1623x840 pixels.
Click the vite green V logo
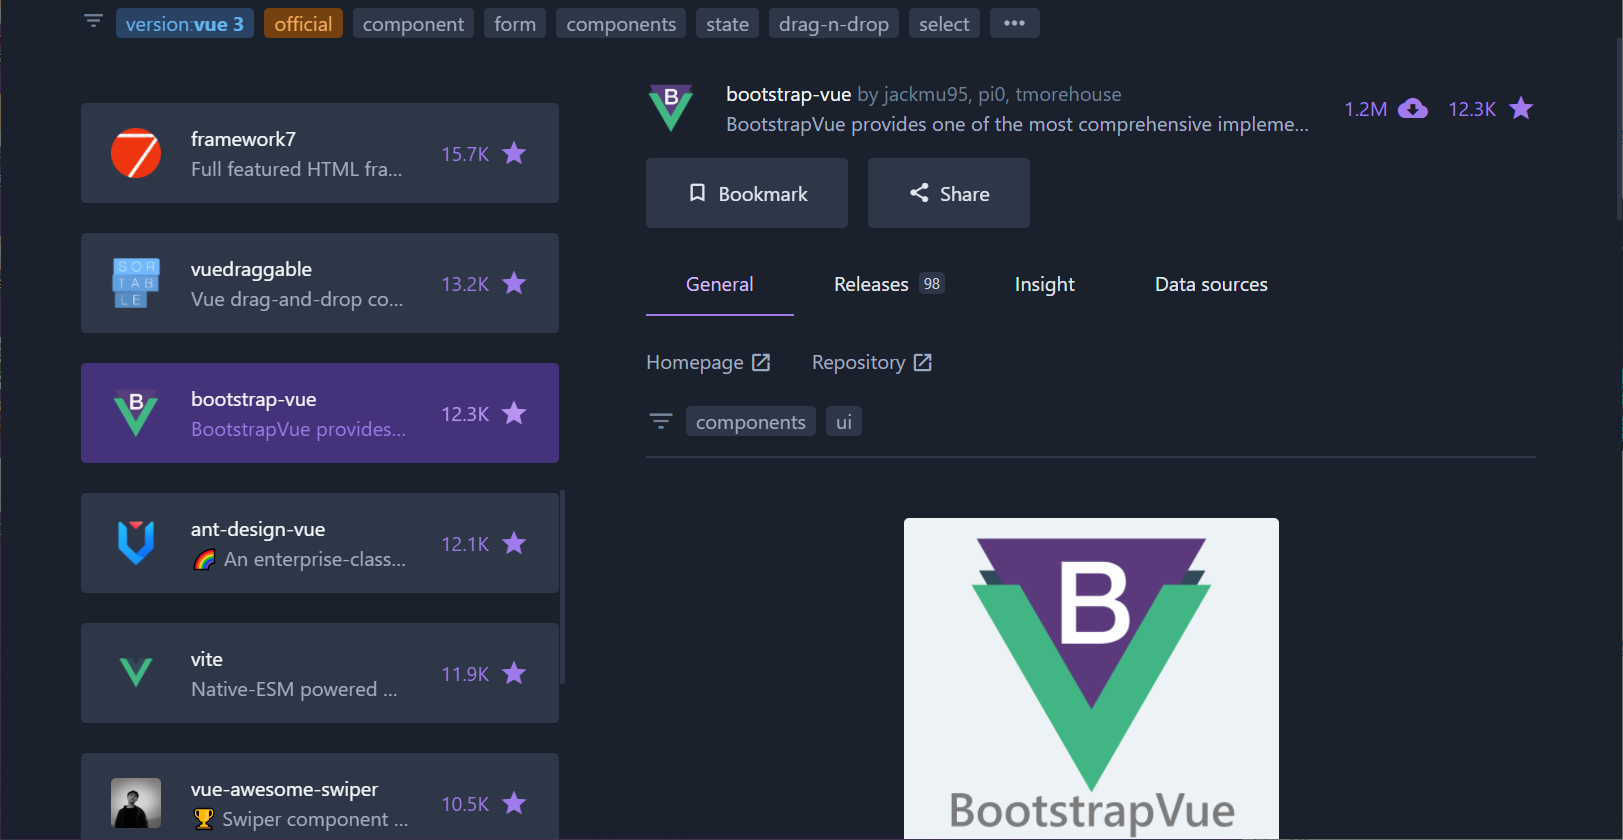136,672
